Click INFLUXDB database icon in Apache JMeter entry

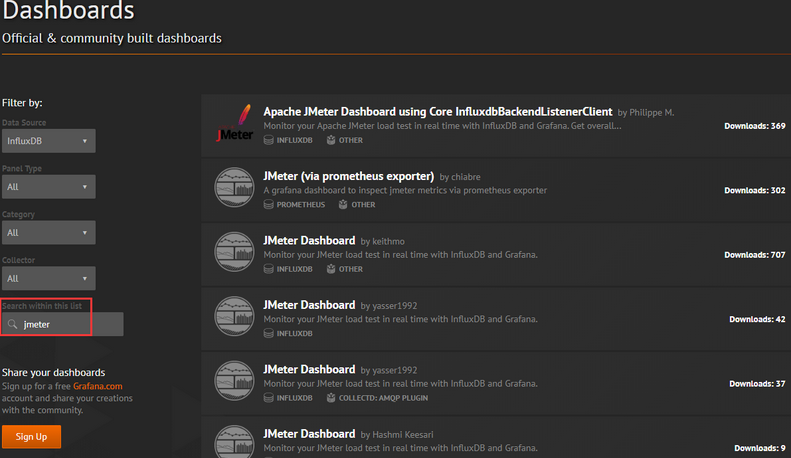pos(269,140)
